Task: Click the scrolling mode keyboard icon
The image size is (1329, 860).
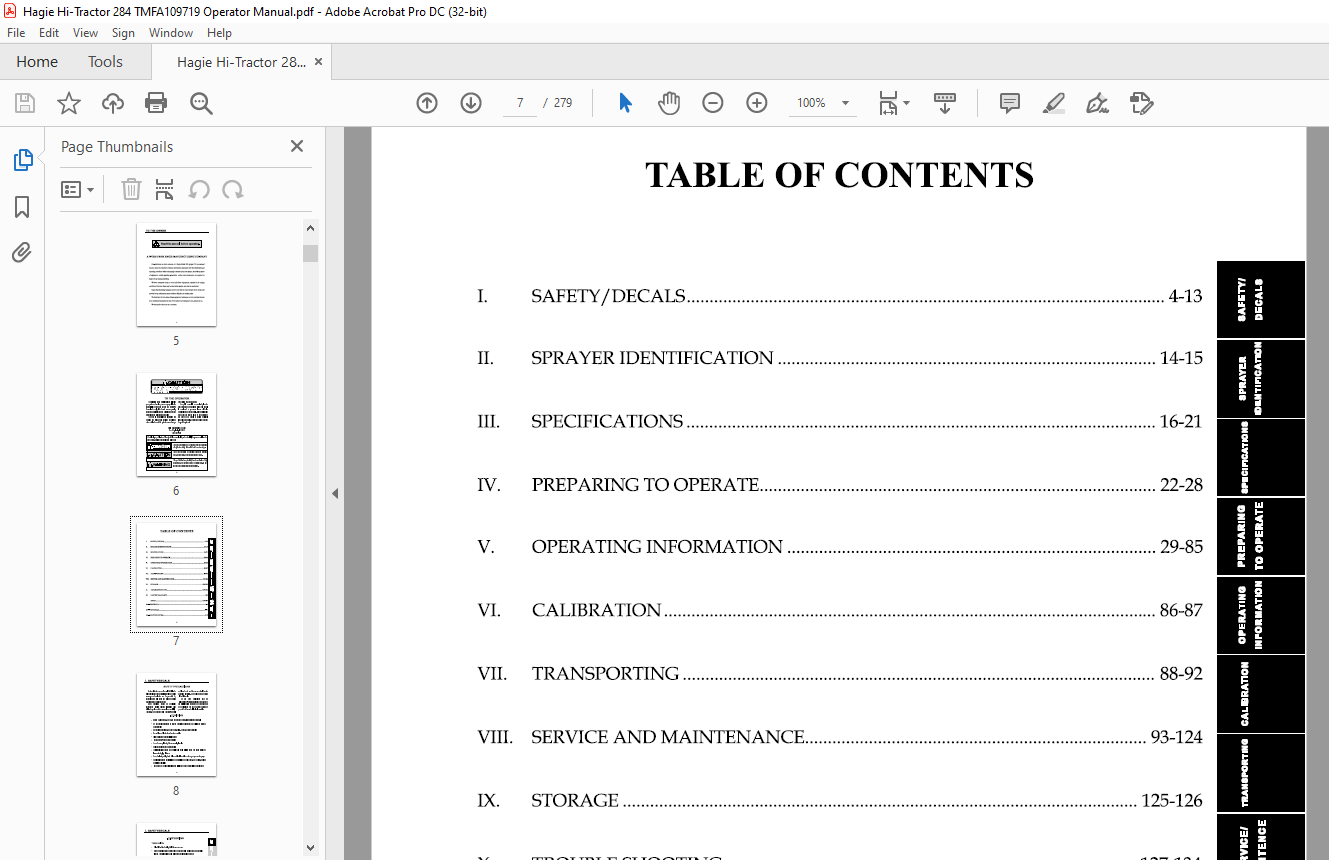Action: [945, 103]
